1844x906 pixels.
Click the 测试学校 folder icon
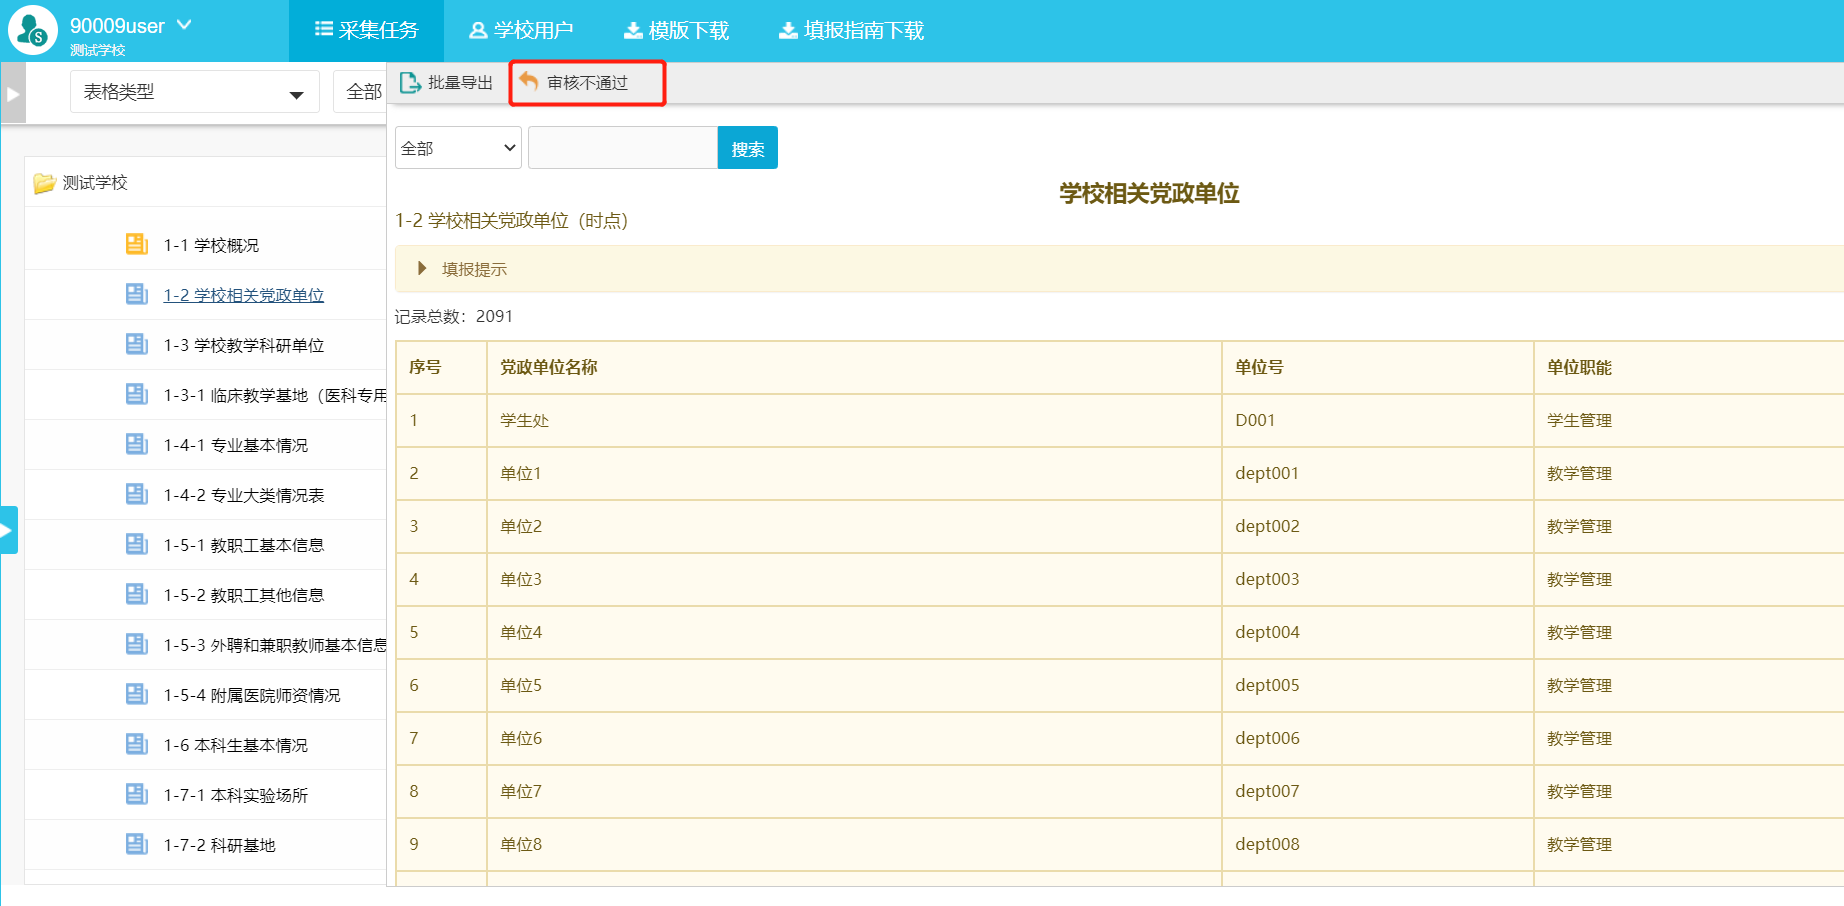44,183
